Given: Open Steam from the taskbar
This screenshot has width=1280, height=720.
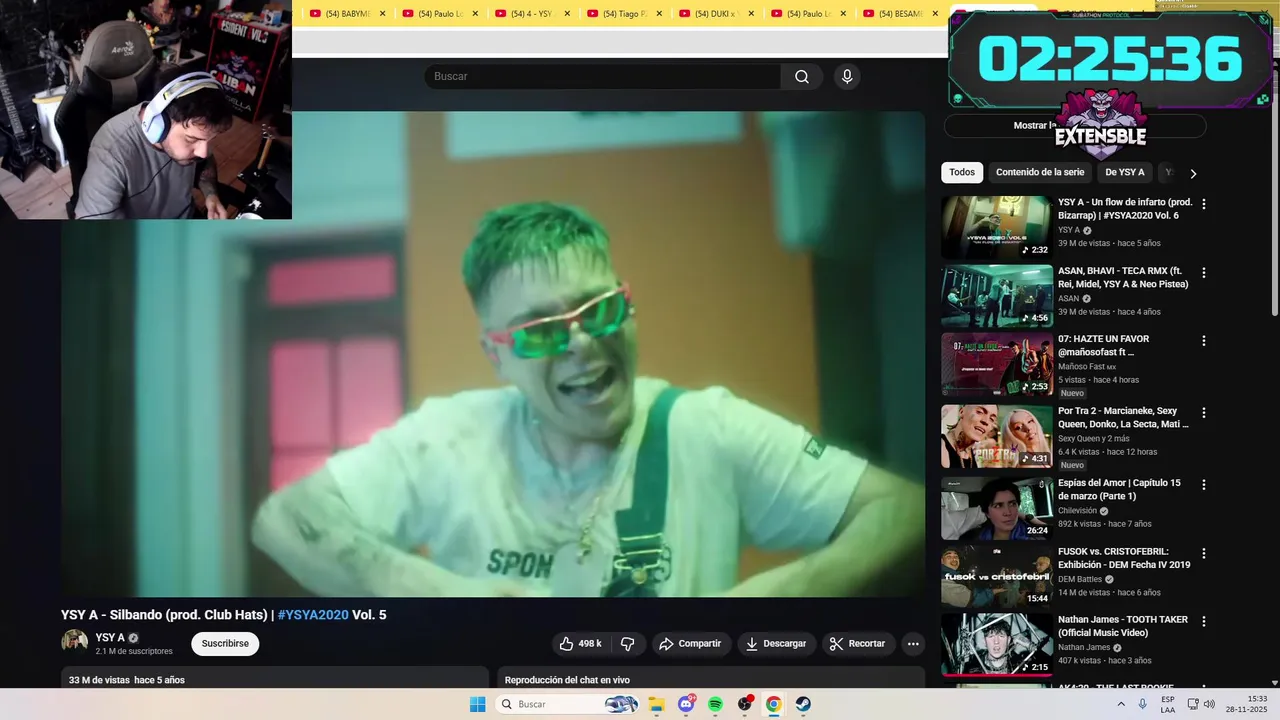Looking at the screenshot, I should click(x=803, y=704).
